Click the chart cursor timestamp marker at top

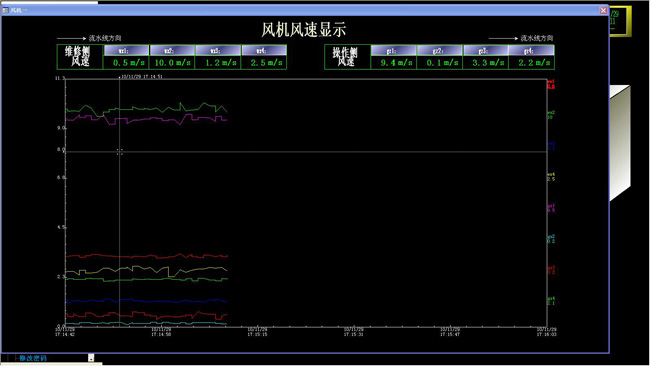tap(141, 77)
